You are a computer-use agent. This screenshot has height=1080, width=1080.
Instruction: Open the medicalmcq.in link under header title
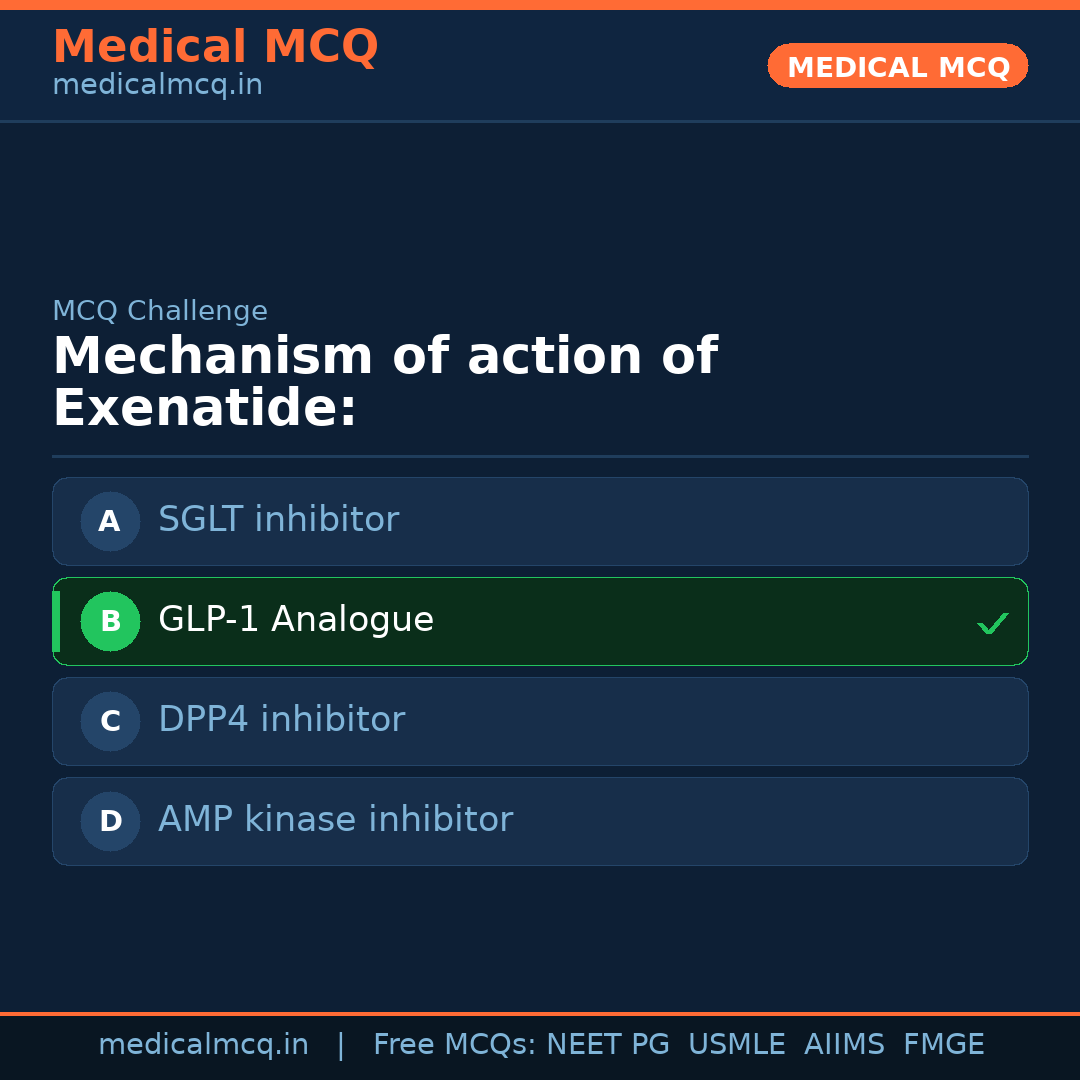[157, 85]
